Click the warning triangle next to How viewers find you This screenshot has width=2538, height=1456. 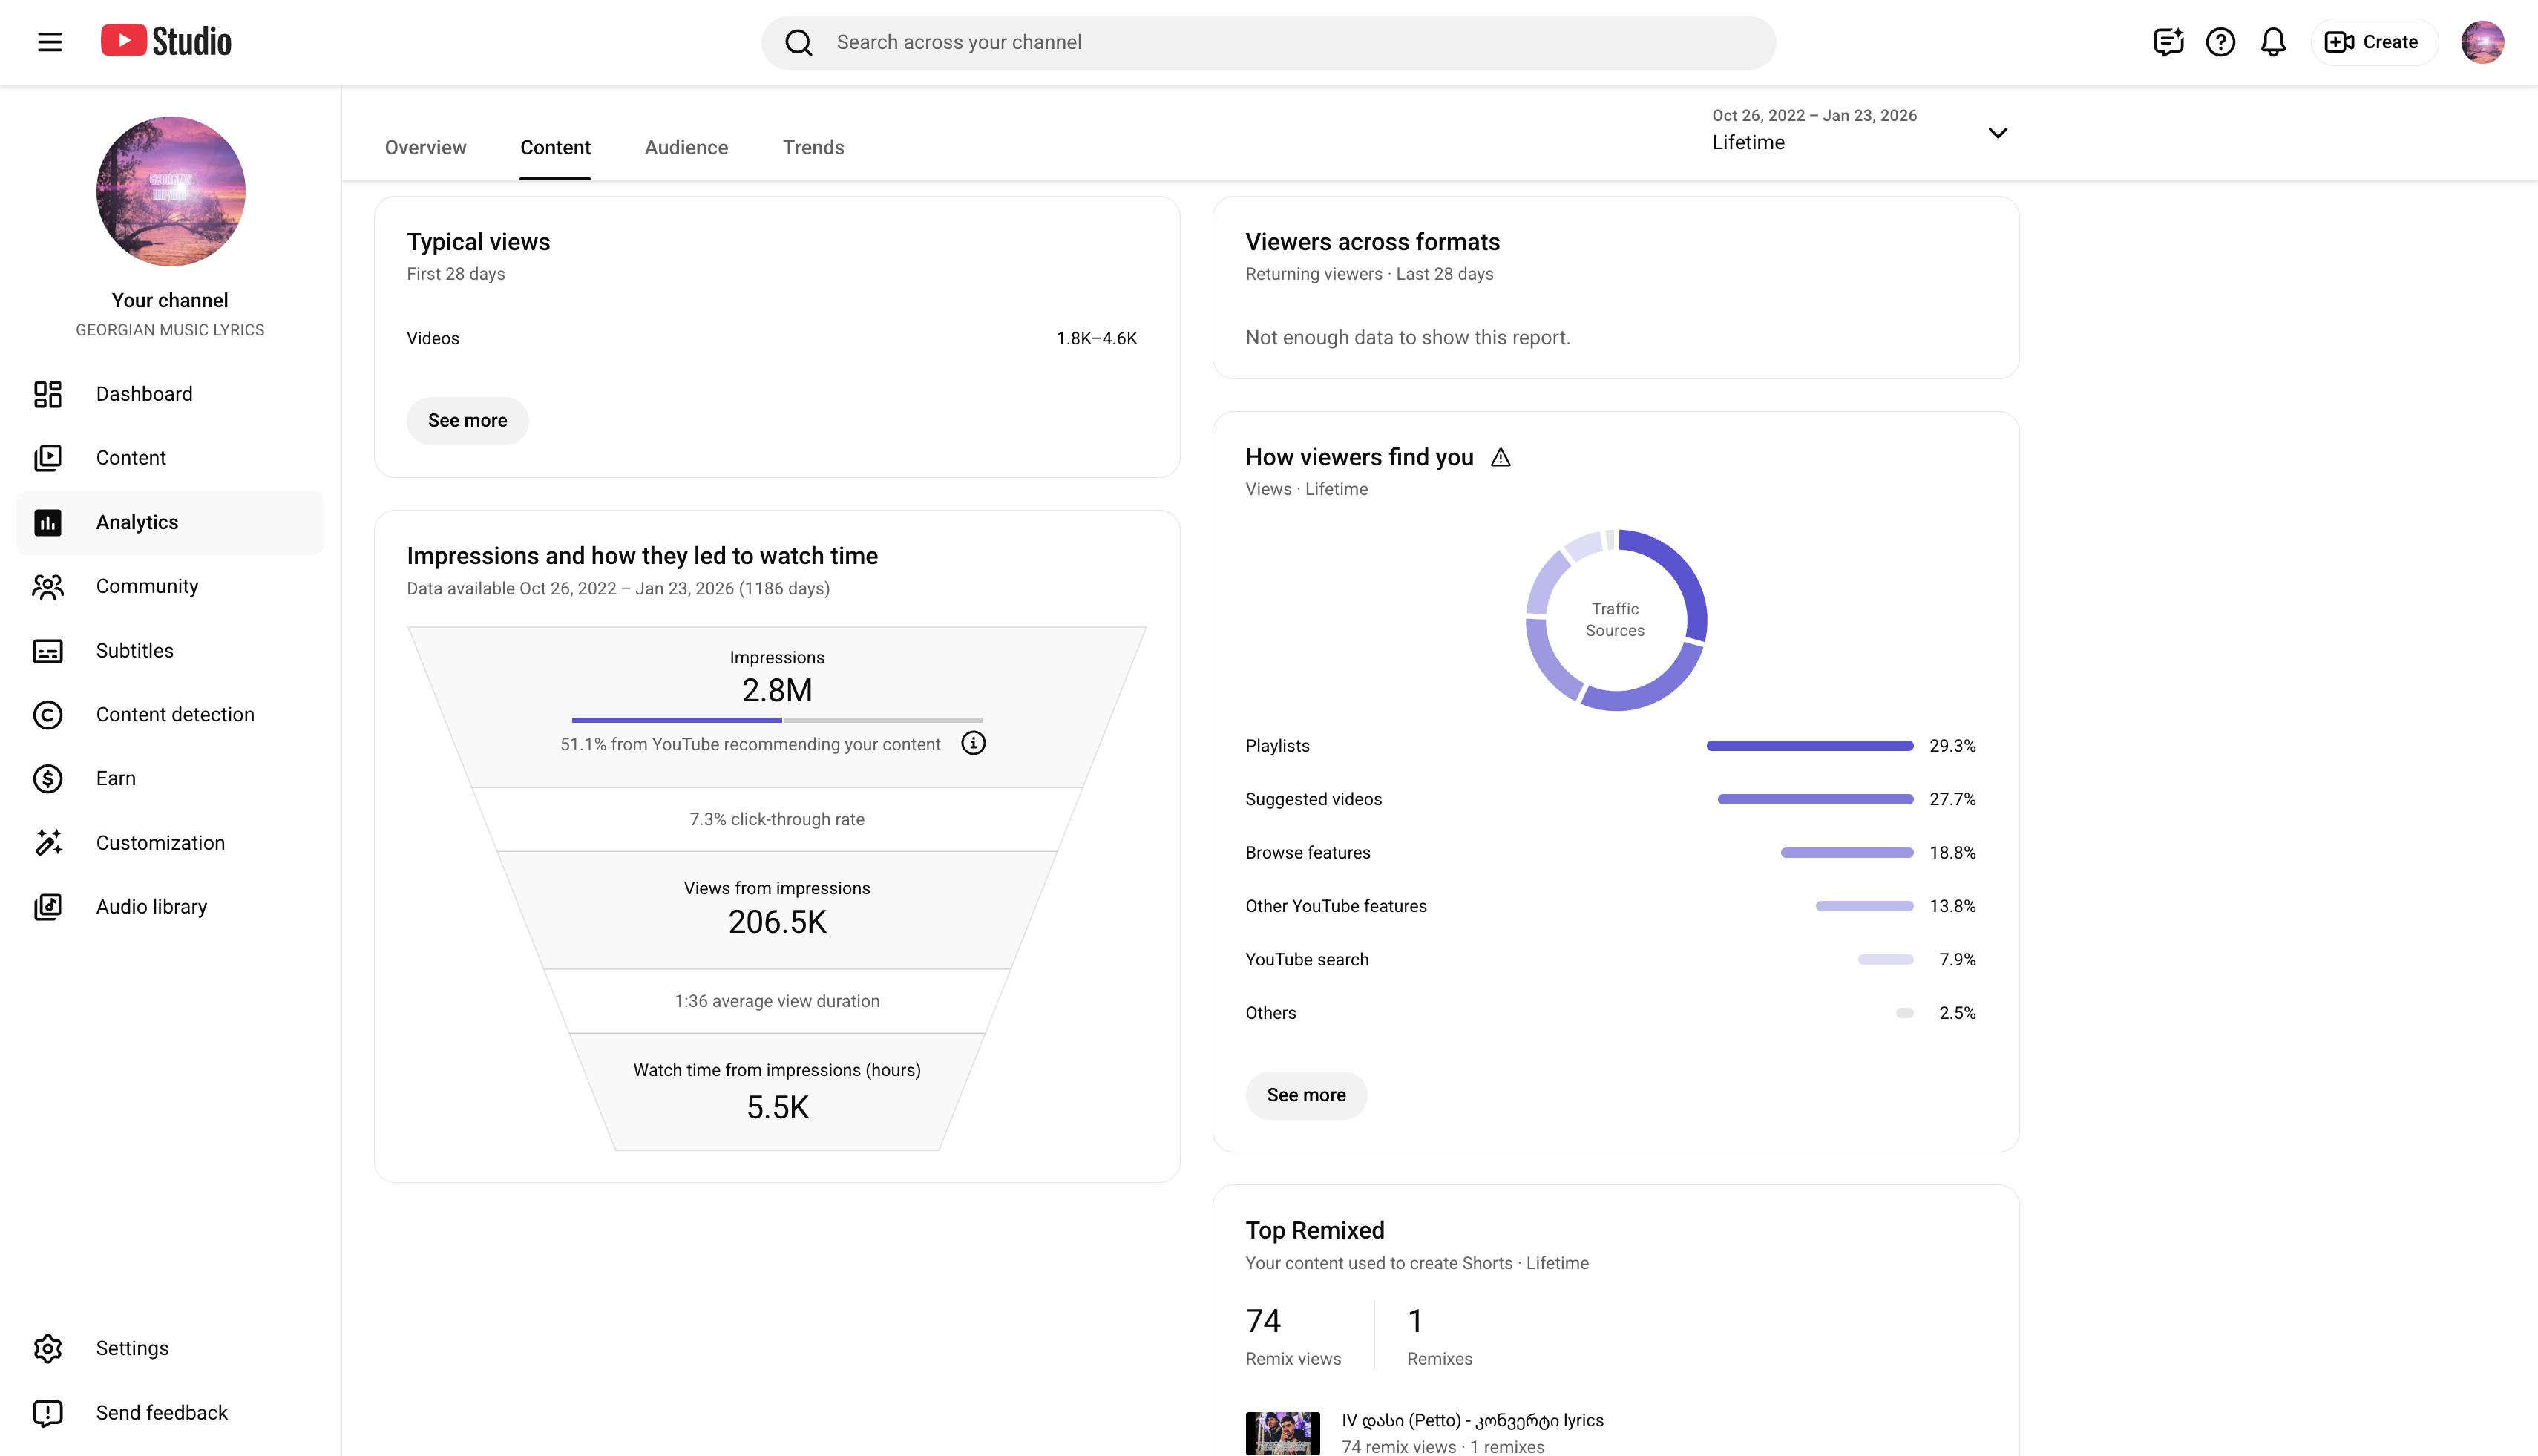tap(1500, 457)
